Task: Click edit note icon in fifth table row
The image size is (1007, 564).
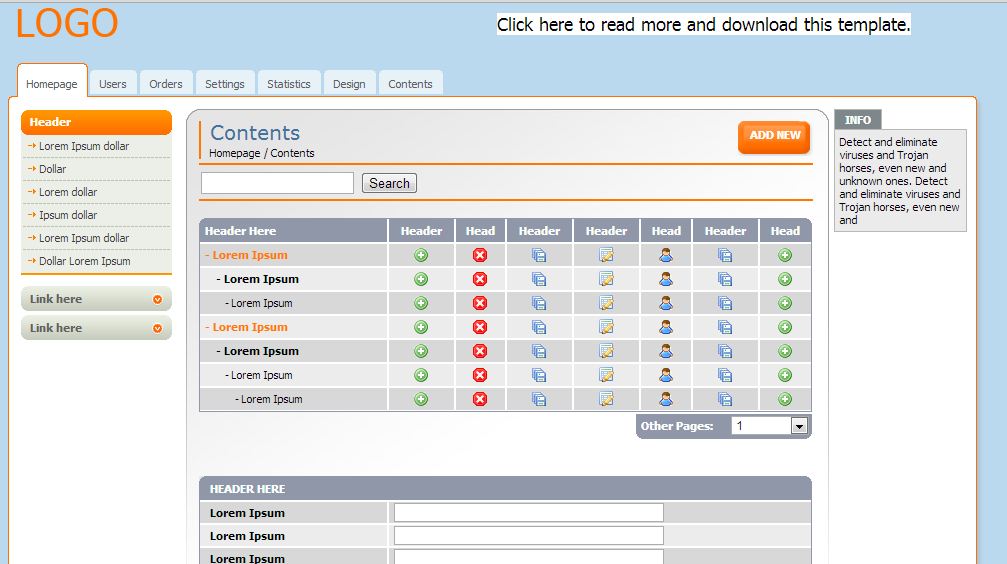Action: [x=606, y=351]
